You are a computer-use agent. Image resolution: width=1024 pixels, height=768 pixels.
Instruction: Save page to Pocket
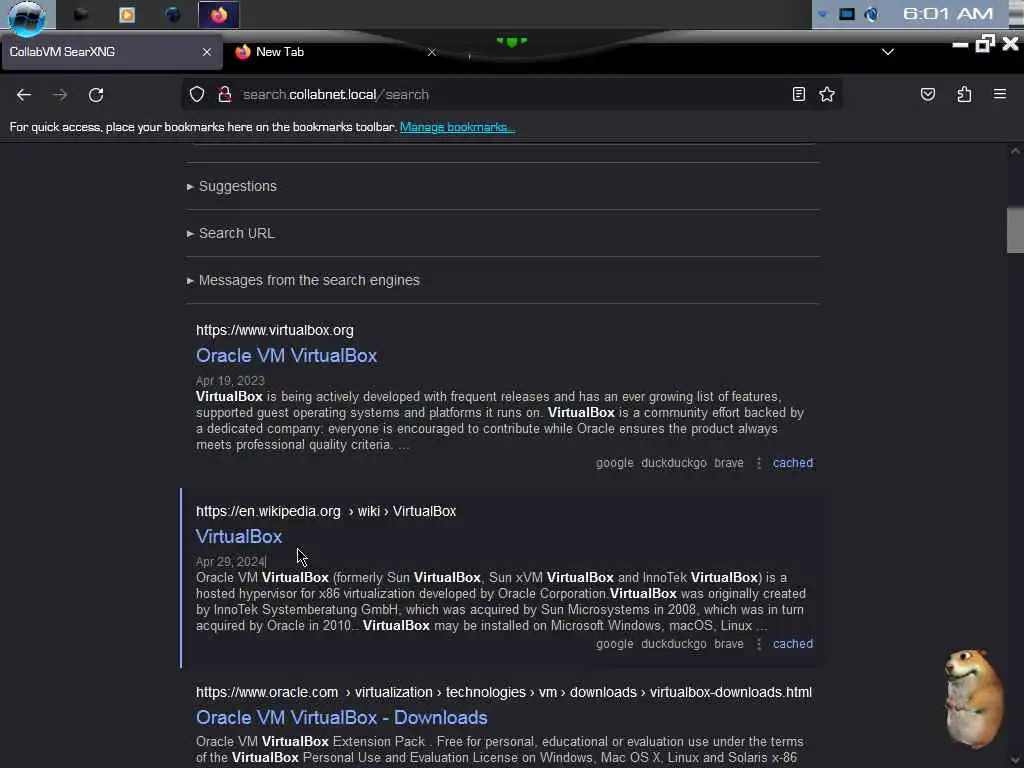tap(927, 94)
